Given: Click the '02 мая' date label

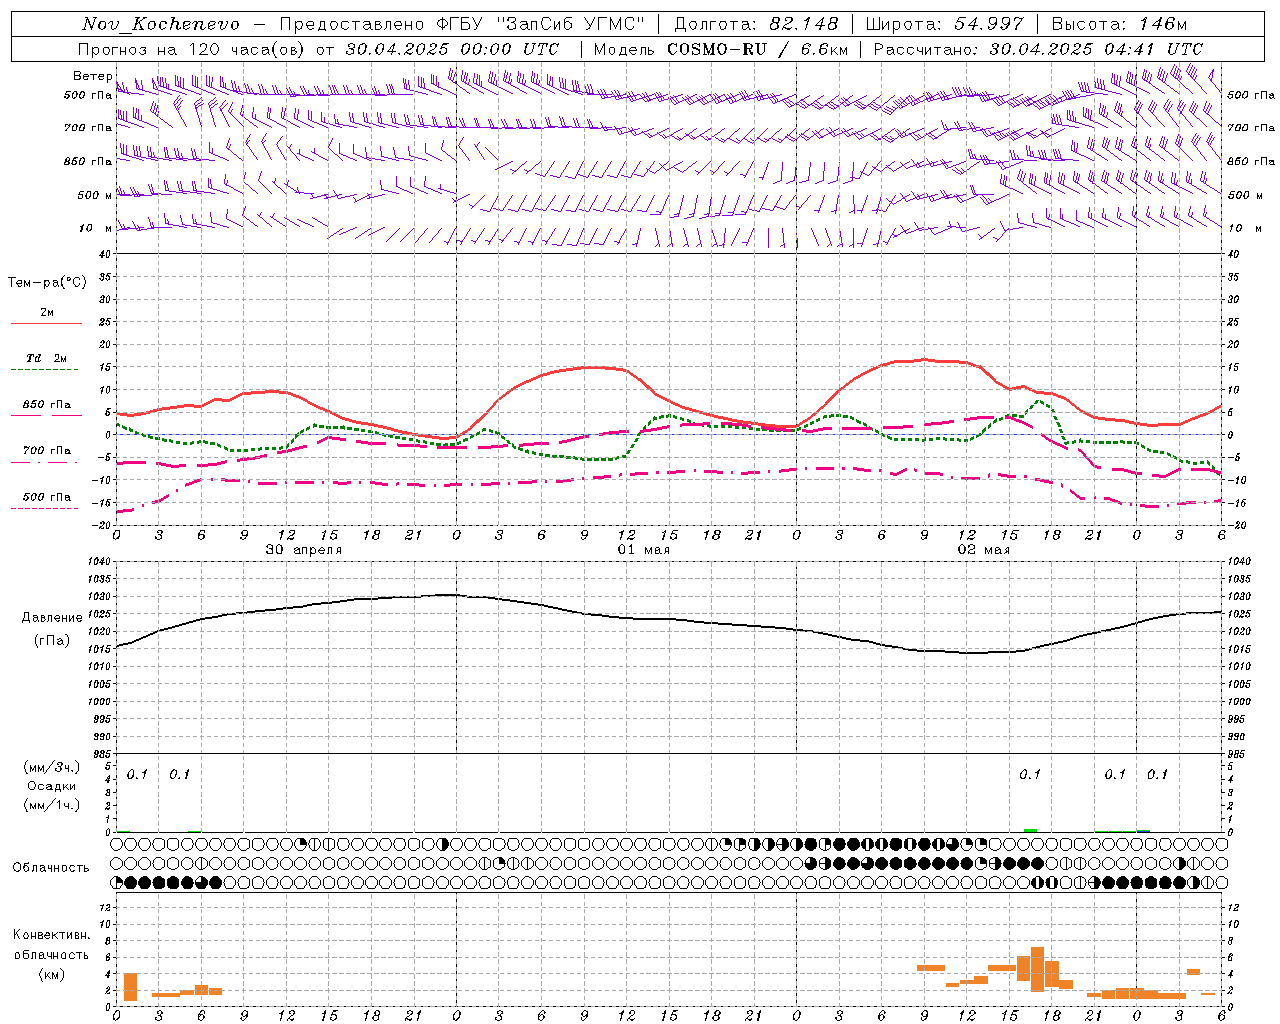Looking at the screenshot, I should click(x=983, y=550).
